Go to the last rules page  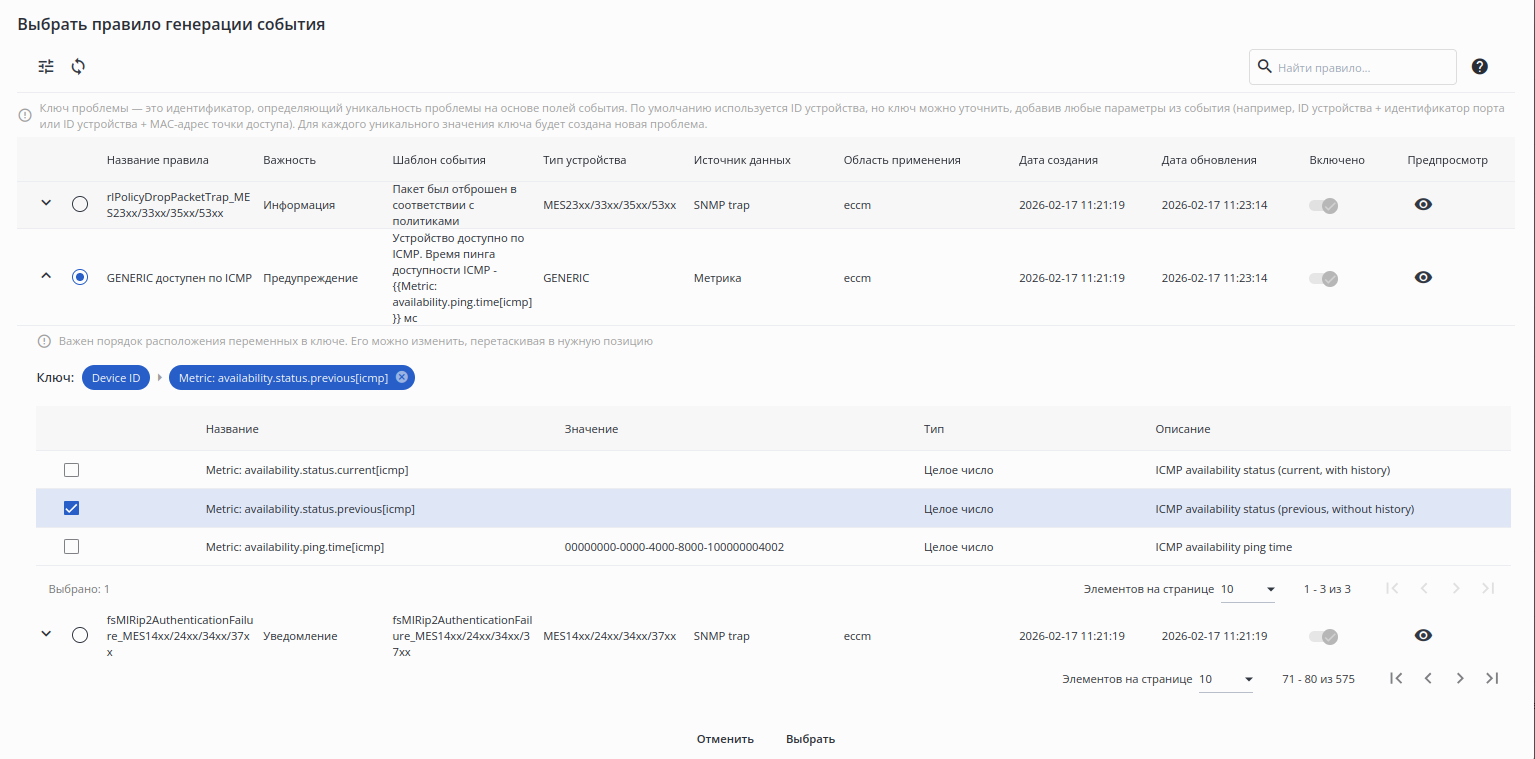pos(1492,678)
